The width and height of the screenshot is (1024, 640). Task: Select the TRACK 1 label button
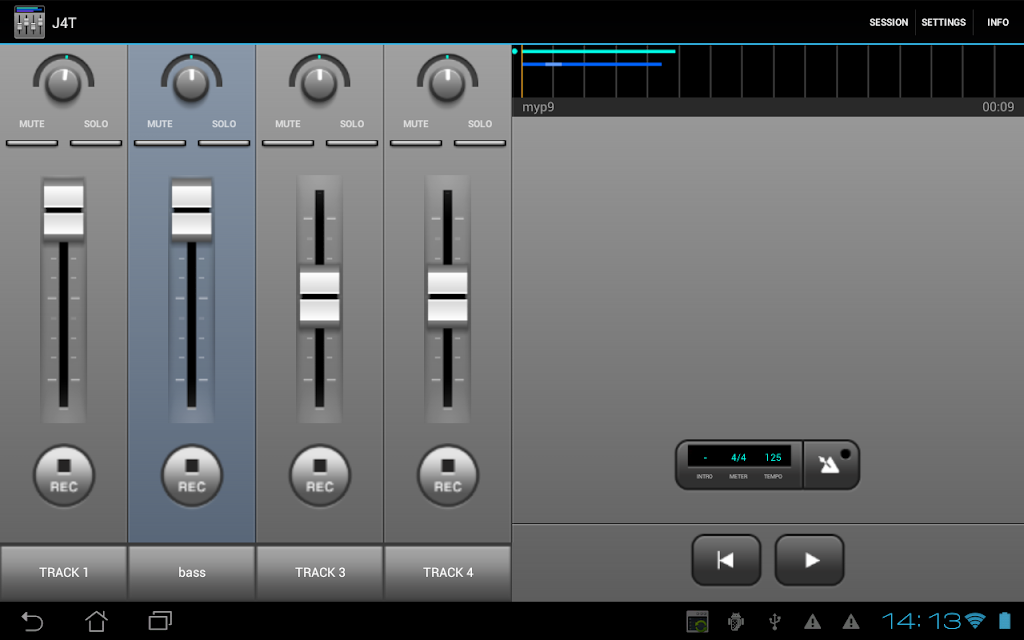coord(64,572)
